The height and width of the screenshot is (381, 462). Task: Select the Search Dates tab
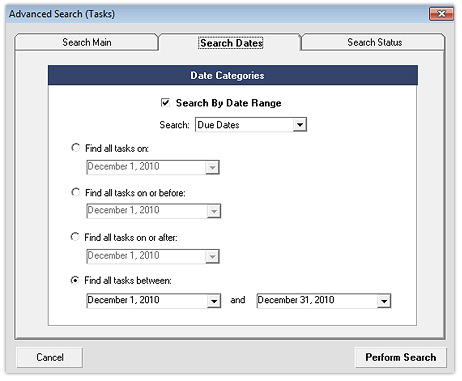(231, 43)
